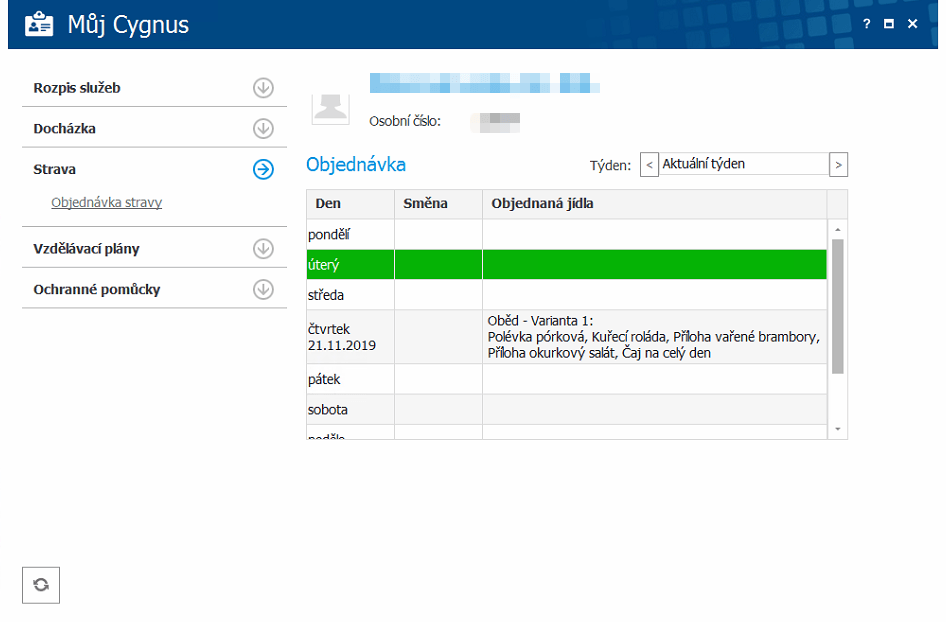Open the Rozpis služeb menu item
Image resolution: width=947 pixels, height=623 pixels.
pos(77,88)
